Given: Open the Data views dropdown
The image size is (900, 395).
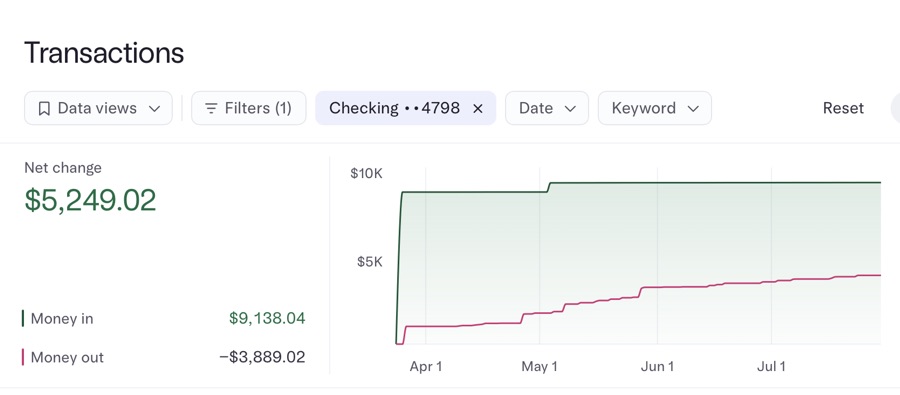Looking at the screenshot, I should tap(98, 108).
